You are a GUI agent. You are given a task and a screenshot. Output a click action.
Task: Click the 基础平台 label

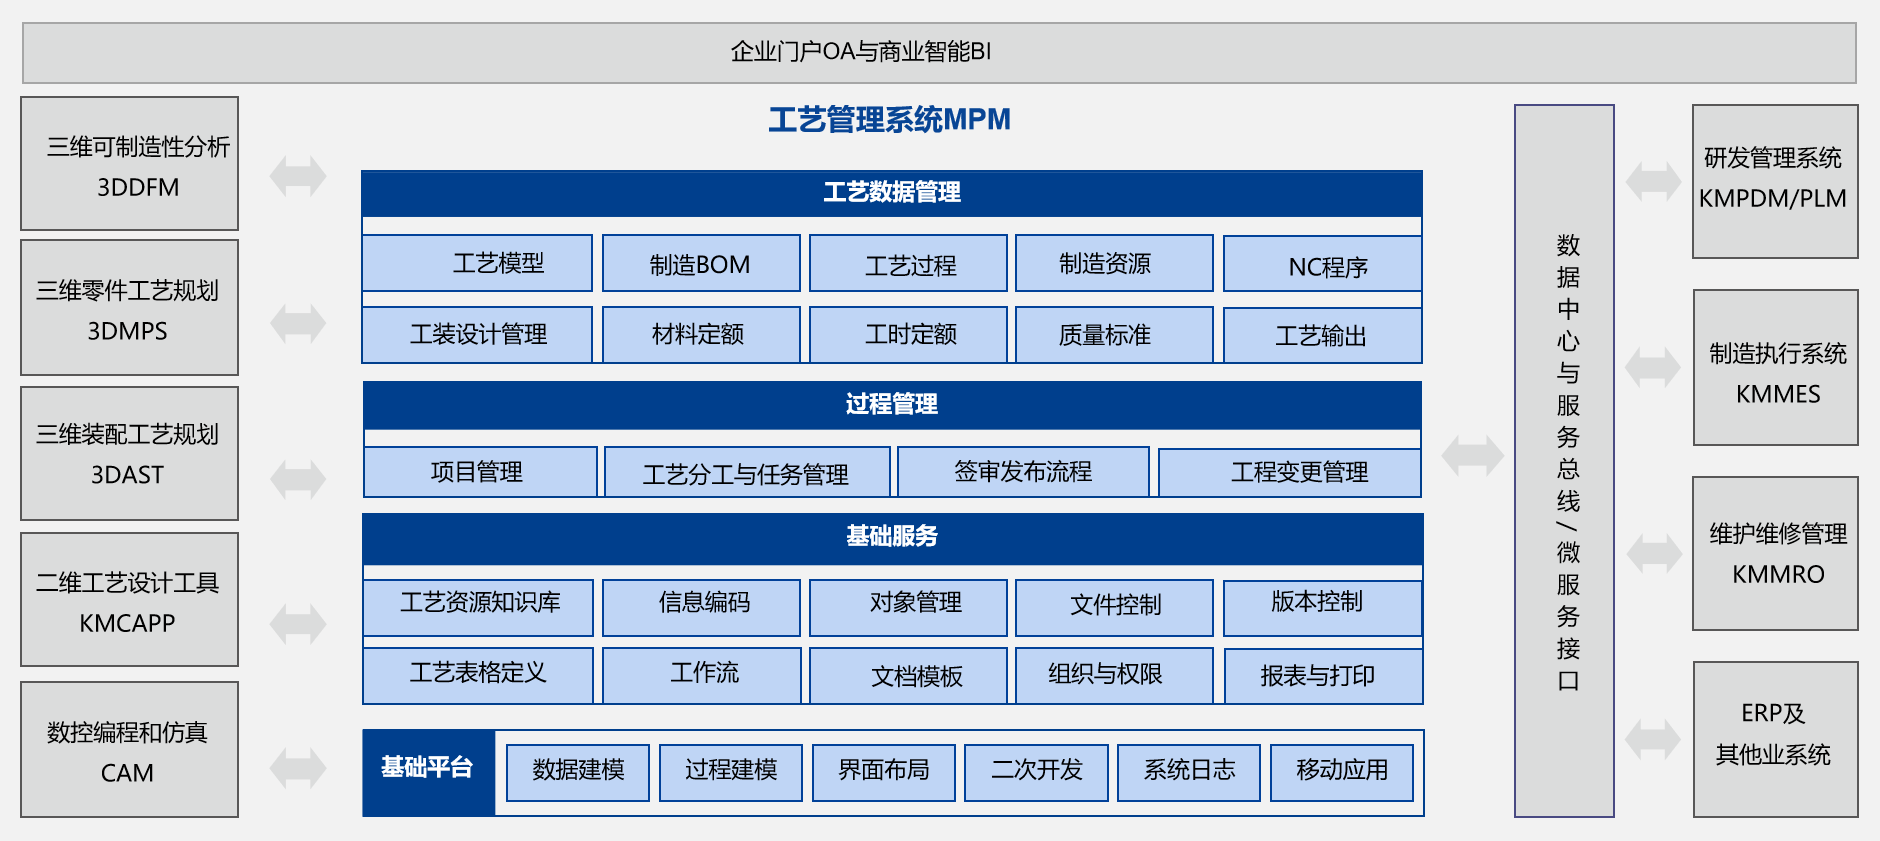click(x=428, y=769)
